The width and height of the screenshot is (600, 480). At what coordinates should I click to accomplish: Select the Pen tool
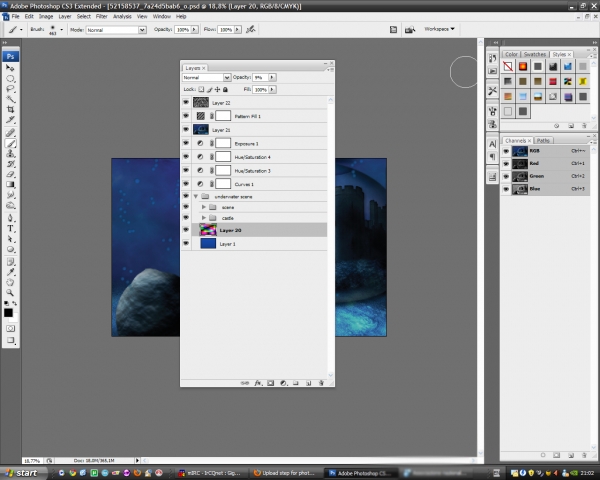pos(10,218)
